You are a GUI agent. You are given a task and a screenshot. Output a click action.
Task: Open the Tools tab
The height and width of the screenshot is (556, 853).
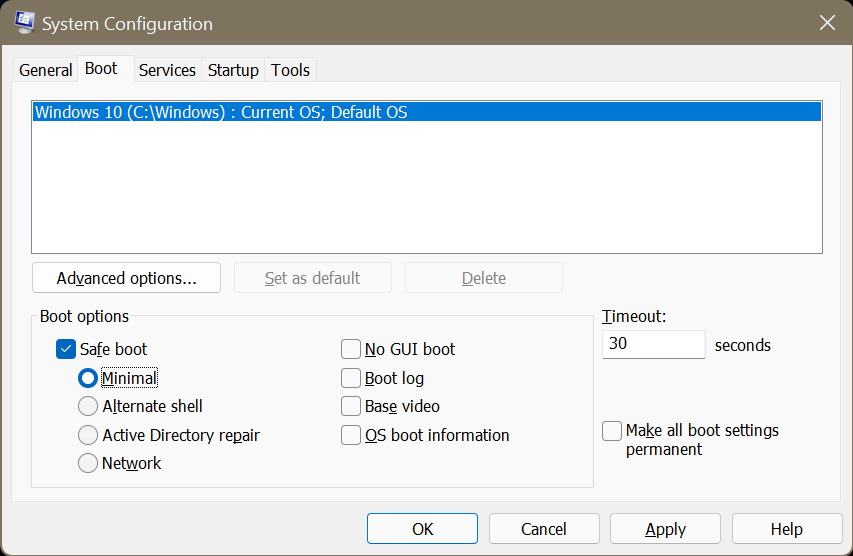point(290,70)
